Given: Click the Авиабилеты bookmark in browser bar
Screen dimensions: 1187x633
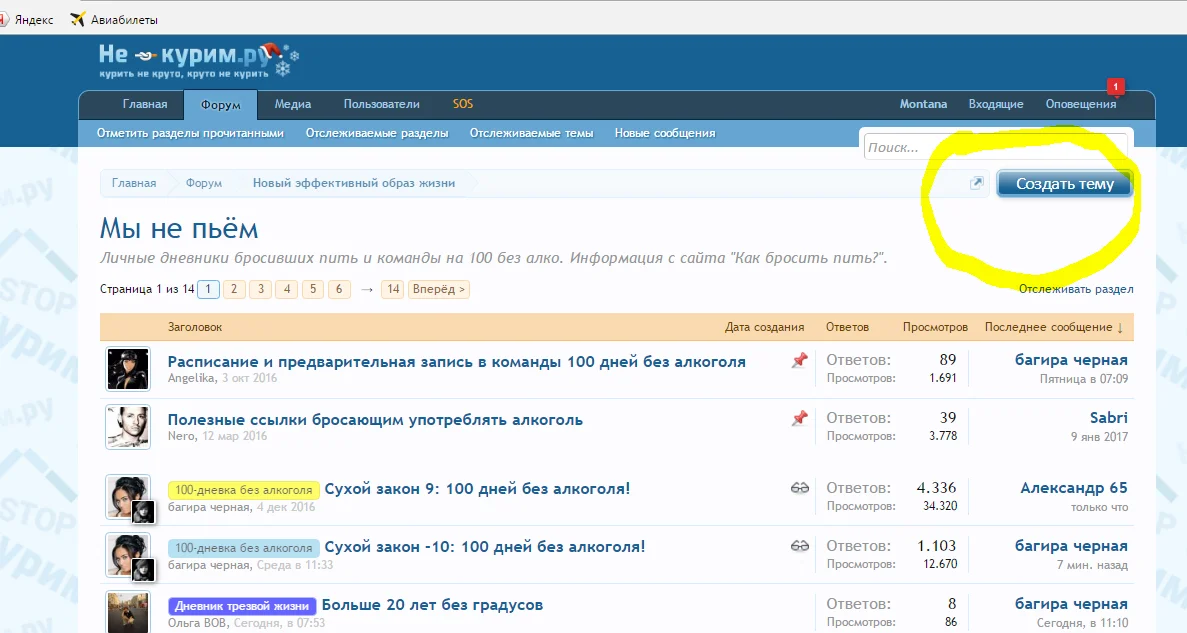Looking at the screenshot, I should 114,19.
